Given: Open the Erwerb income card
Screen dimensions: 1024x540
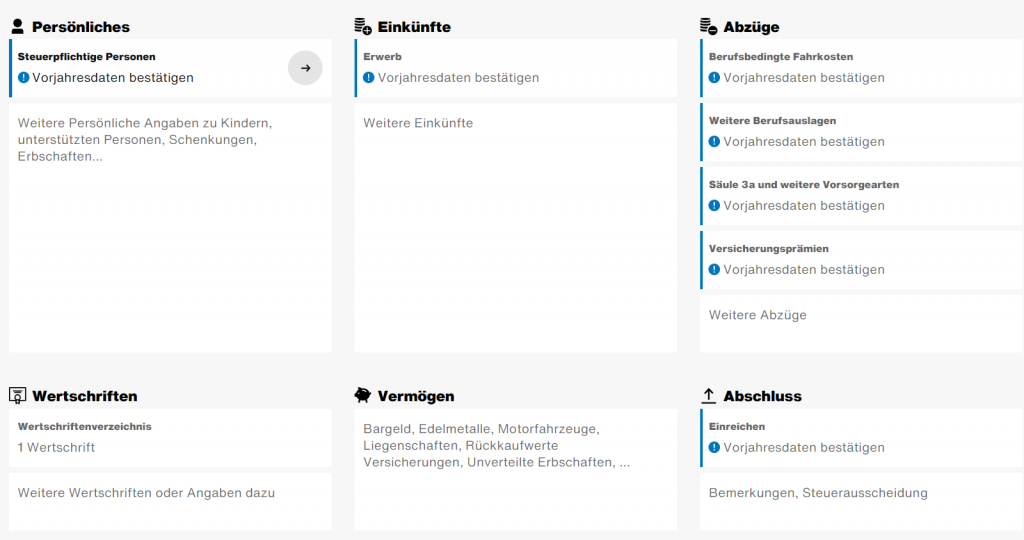Looking at the screenshot, I should coord(516,68).
